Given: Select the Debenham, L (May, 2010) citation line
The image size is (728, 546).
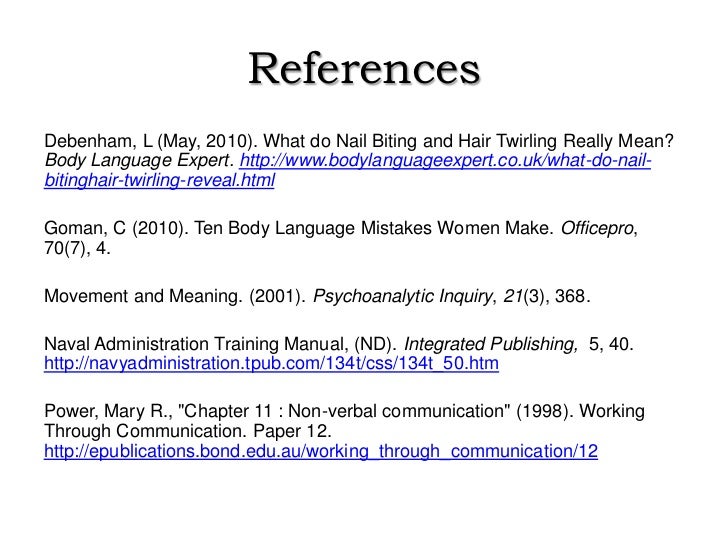Looking at the screenshot, I should pos(358,141).
